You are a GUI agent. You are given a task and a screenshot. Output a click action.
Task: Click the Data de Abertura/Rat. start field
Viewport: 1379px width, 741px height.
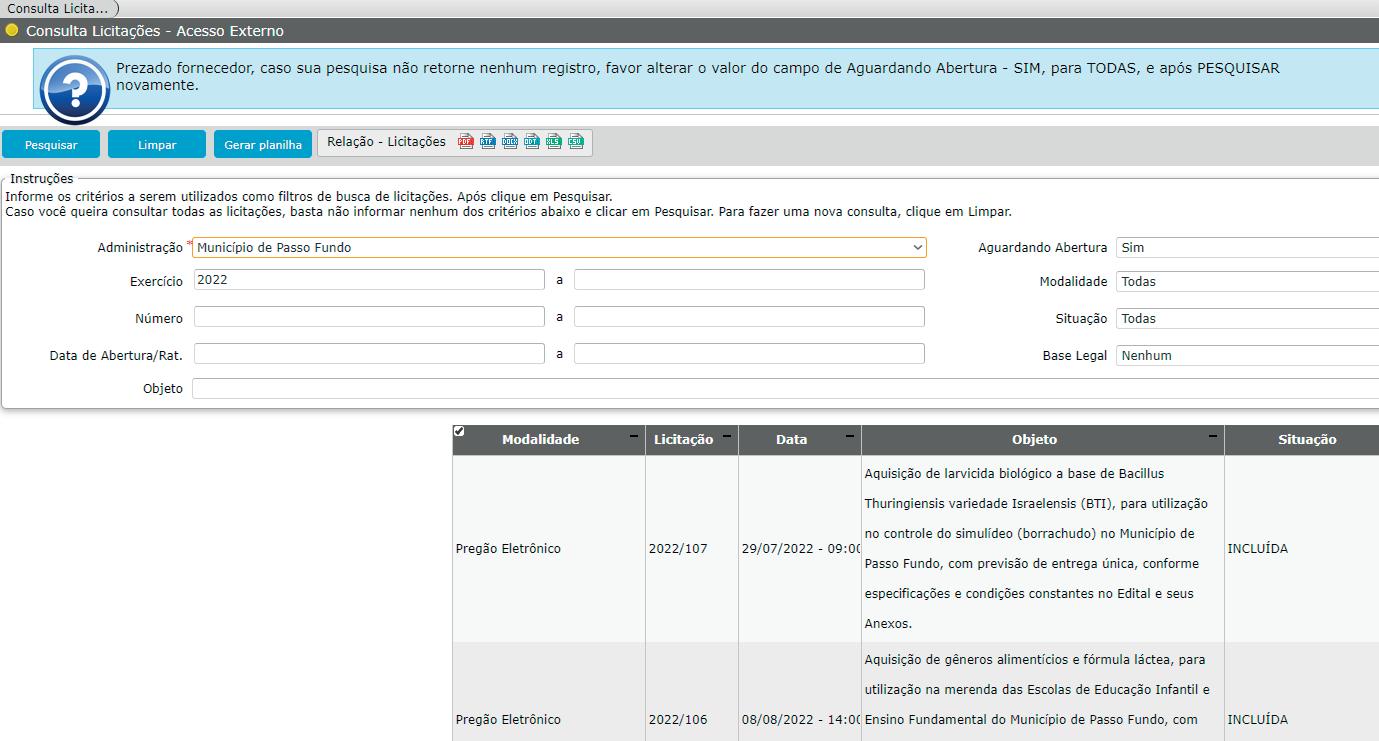click(369, 354)
